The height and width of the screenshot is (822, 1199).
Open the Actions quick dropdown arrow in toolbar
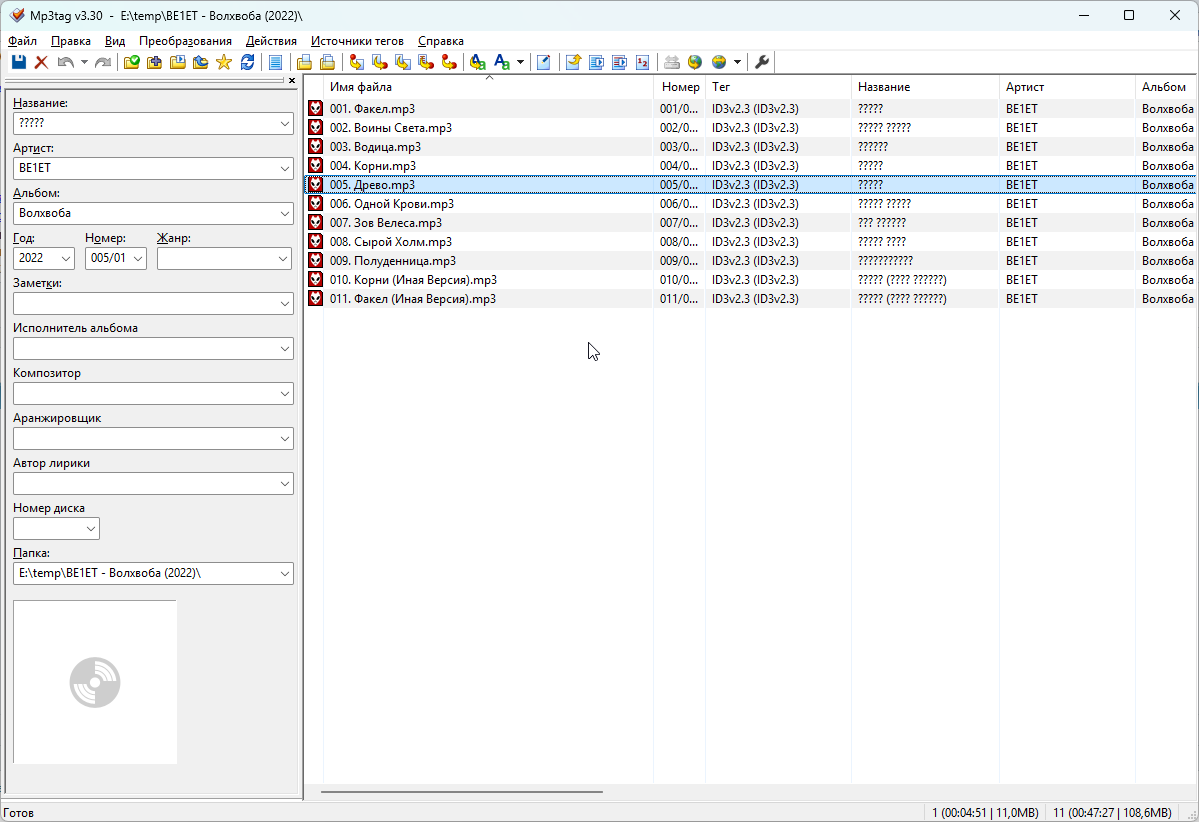520,62
